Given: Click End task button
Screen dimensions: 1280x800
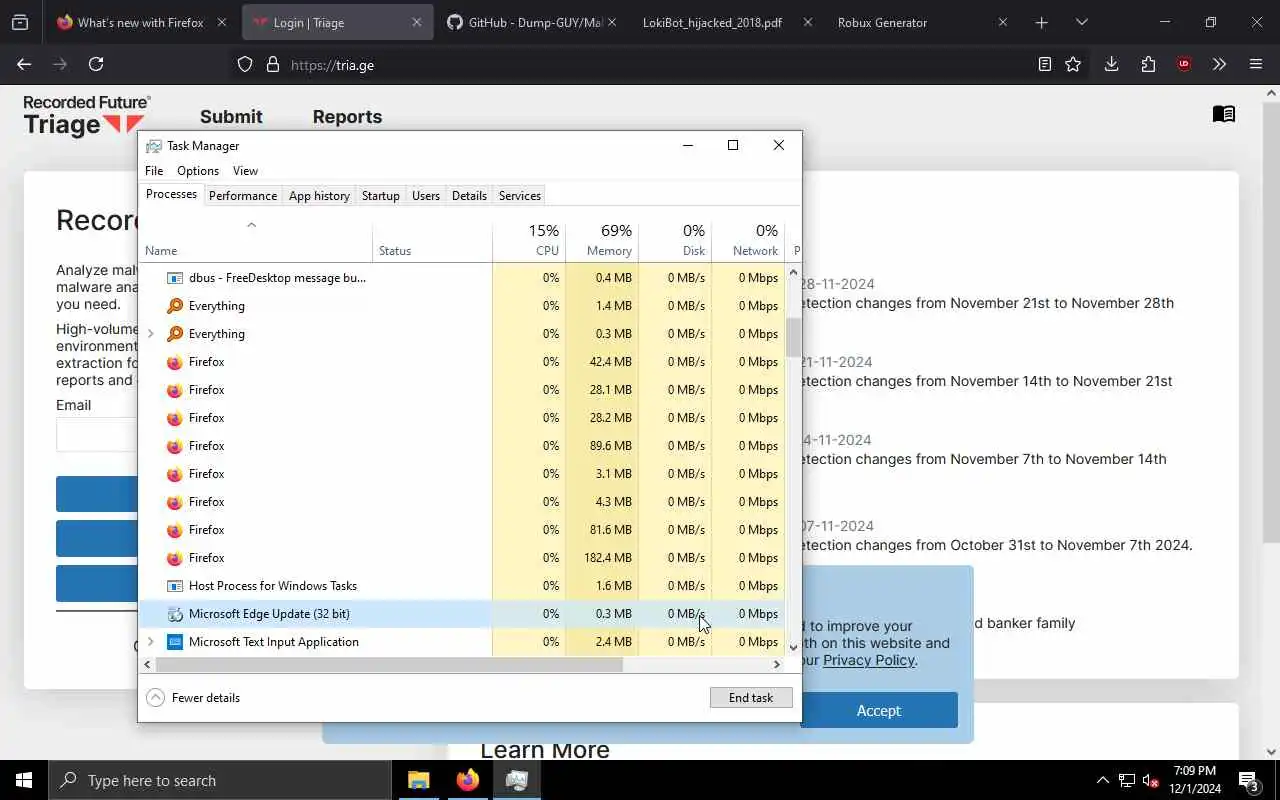Looking at the screenshot, I should [x=751, y=698].
